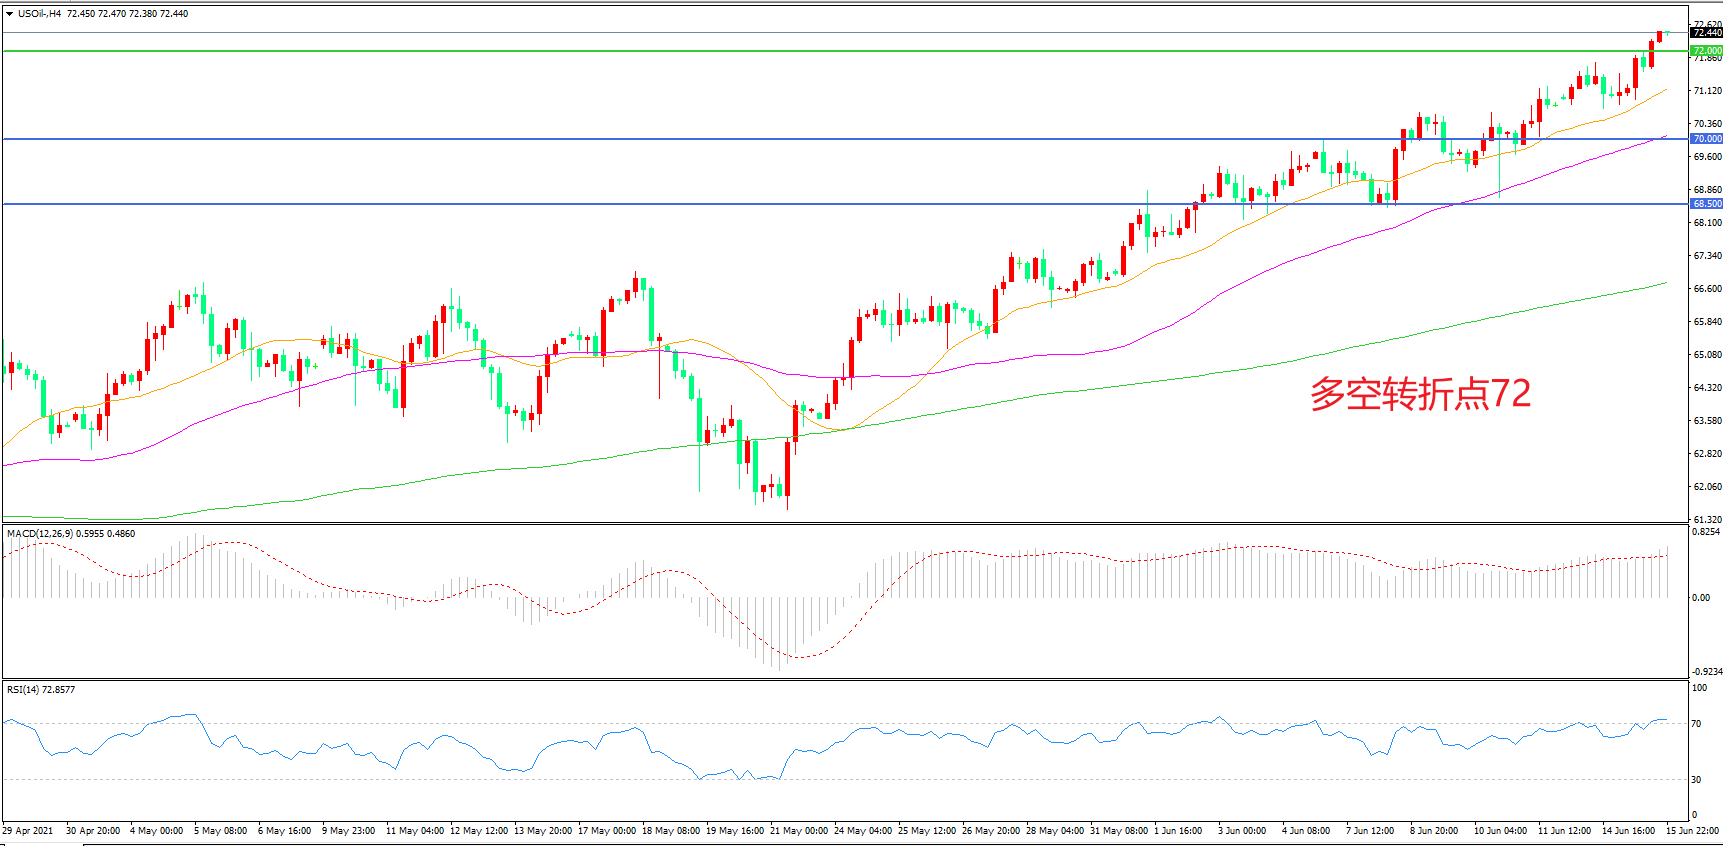Click the 21 May 00:00 time label
The image size is (1723, 846).
[798, 831]
